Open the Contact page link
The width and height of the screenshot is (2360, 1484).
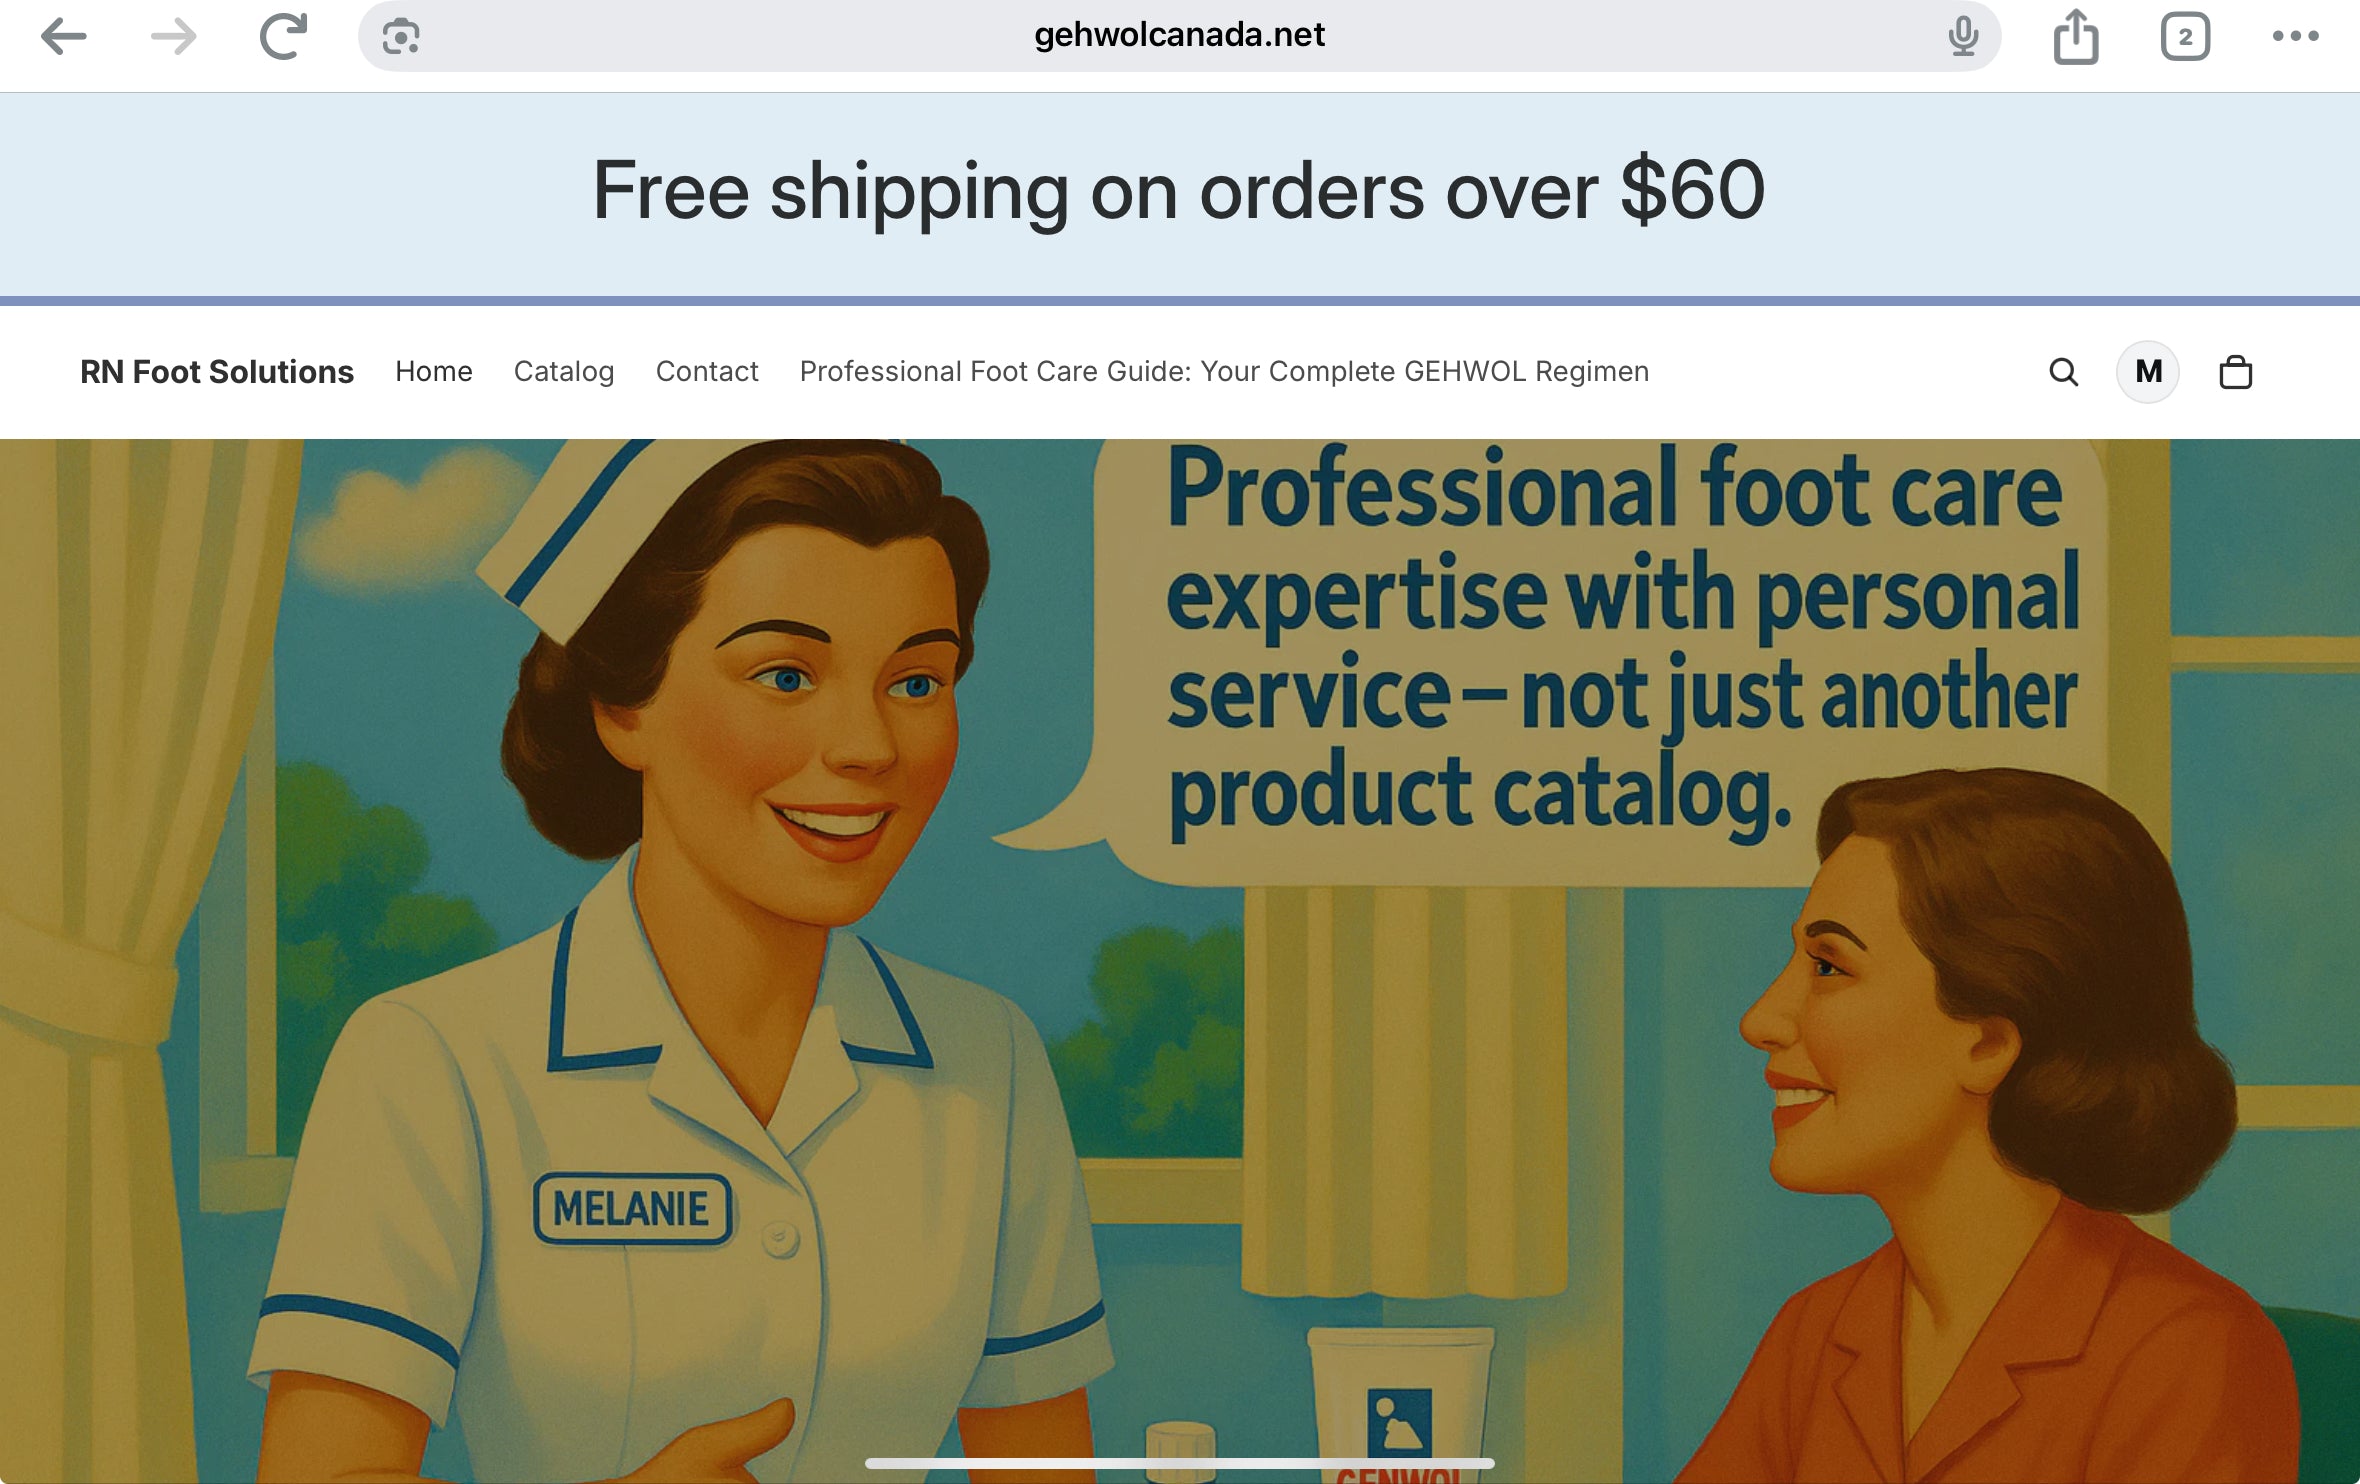click(x=707, y=371)
